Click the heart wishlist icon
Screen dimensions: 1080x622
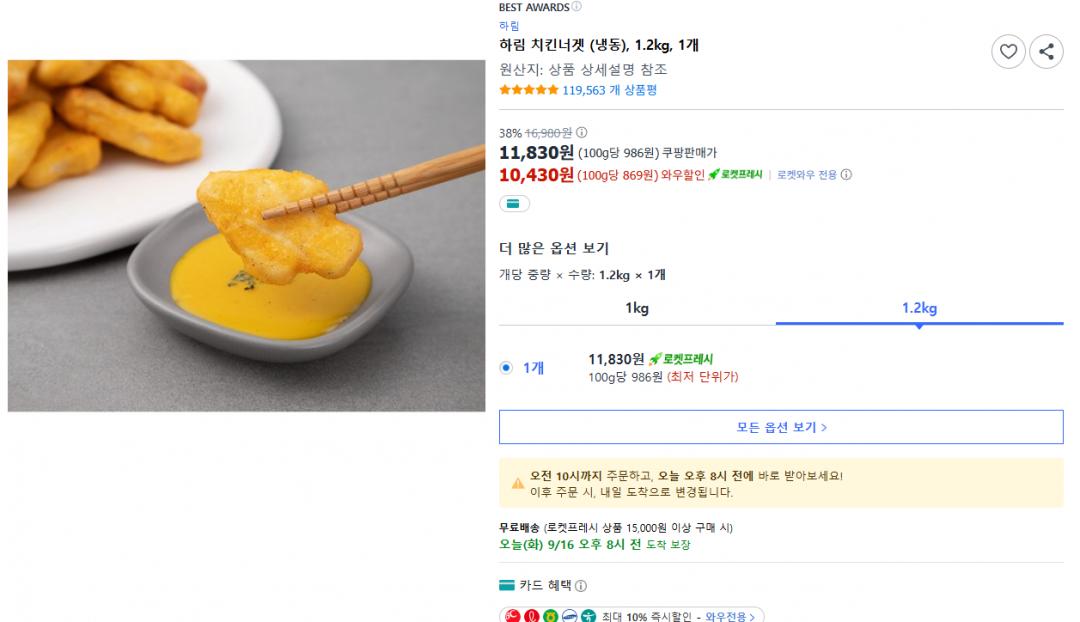[1008, 52]
